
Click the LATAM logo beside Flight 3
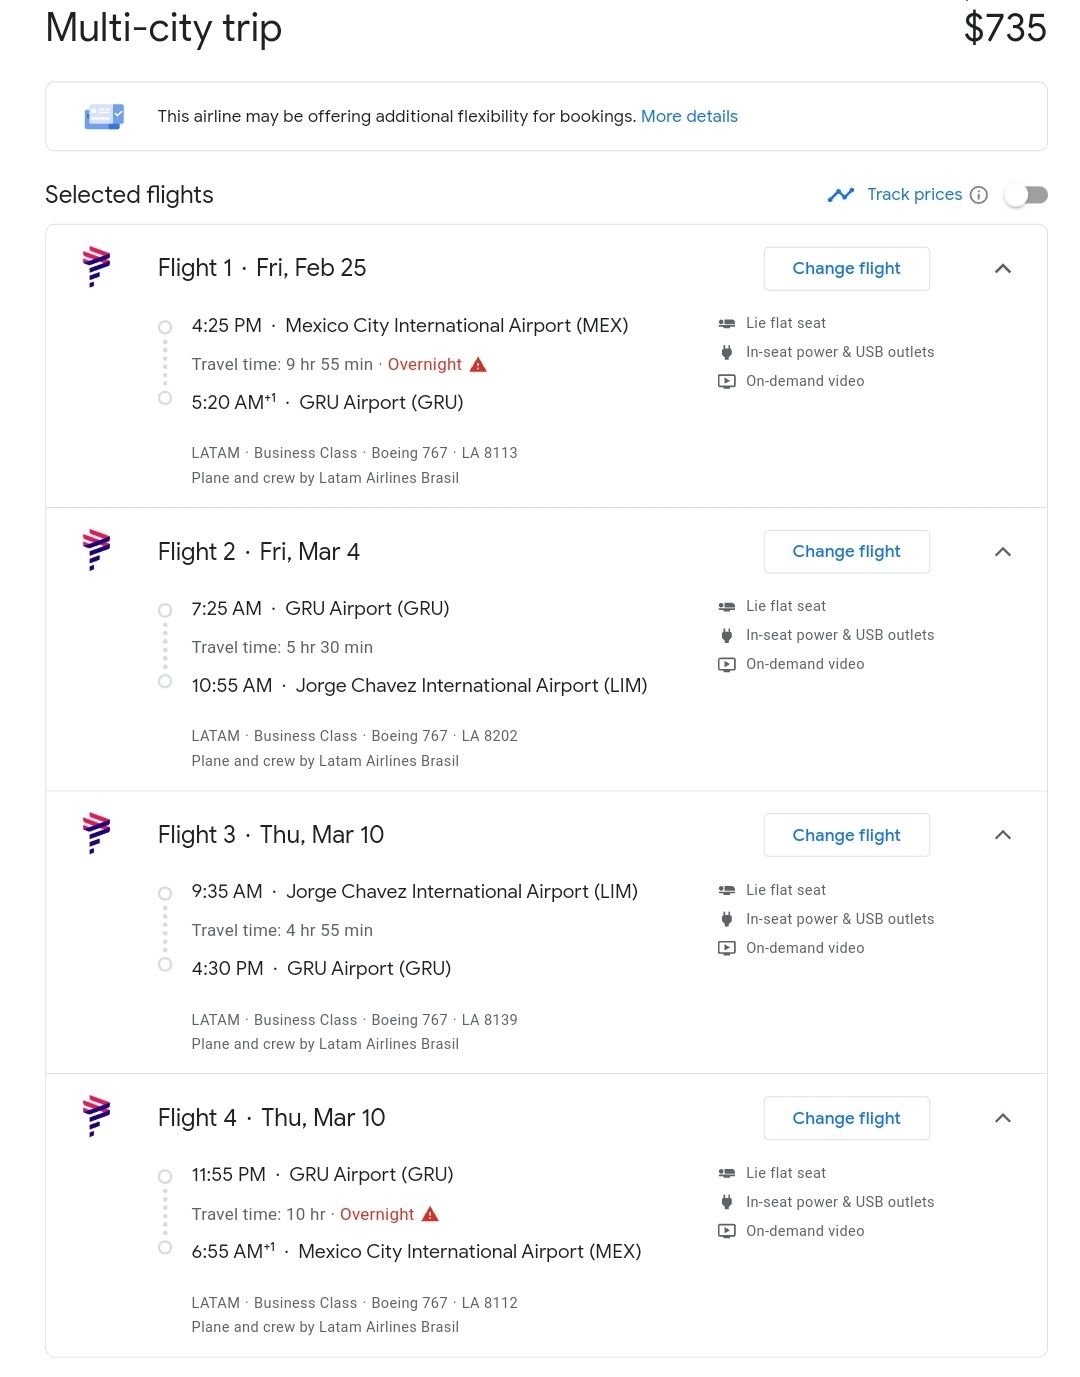96,833
